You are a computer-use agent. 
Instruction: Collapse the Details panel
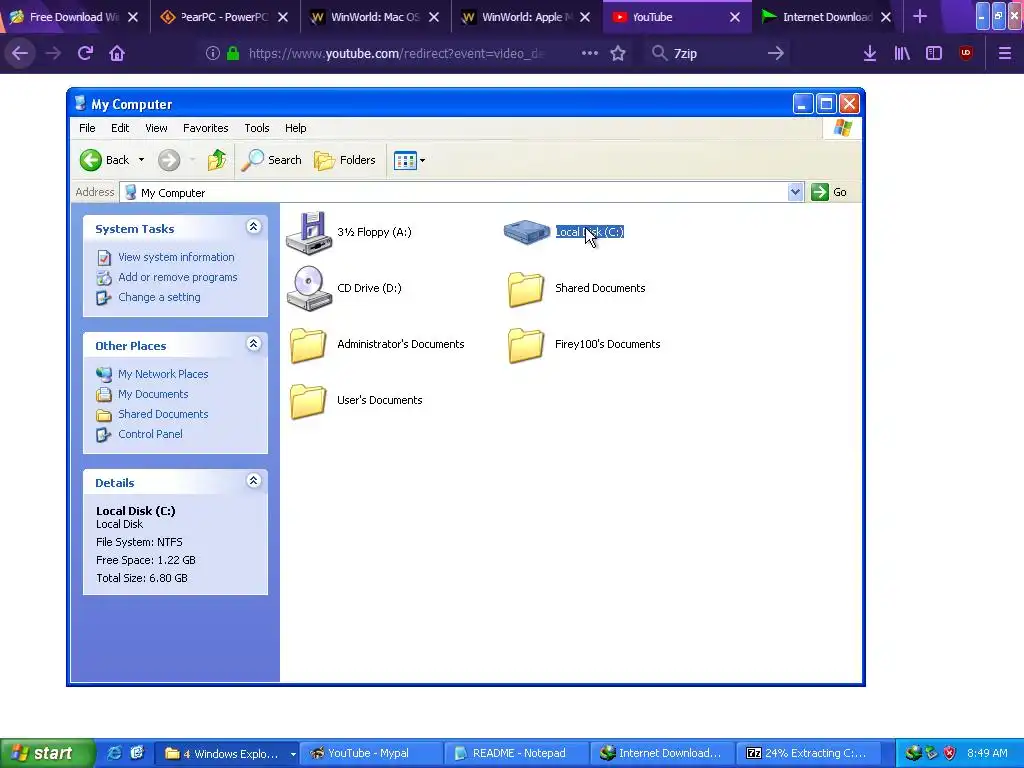pos(253,481)
